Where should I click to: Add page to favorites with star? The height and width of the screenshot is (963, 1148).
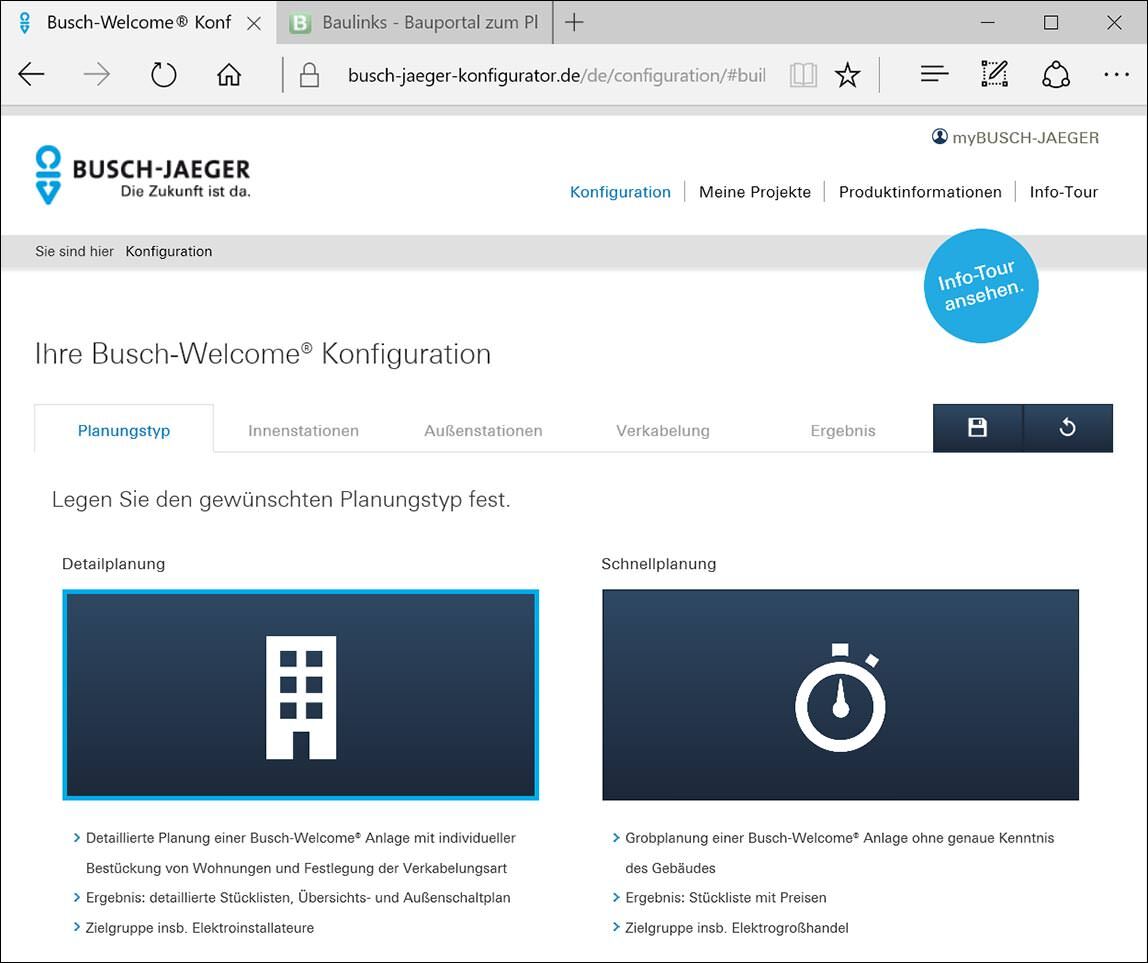click(x=848, y=75)
